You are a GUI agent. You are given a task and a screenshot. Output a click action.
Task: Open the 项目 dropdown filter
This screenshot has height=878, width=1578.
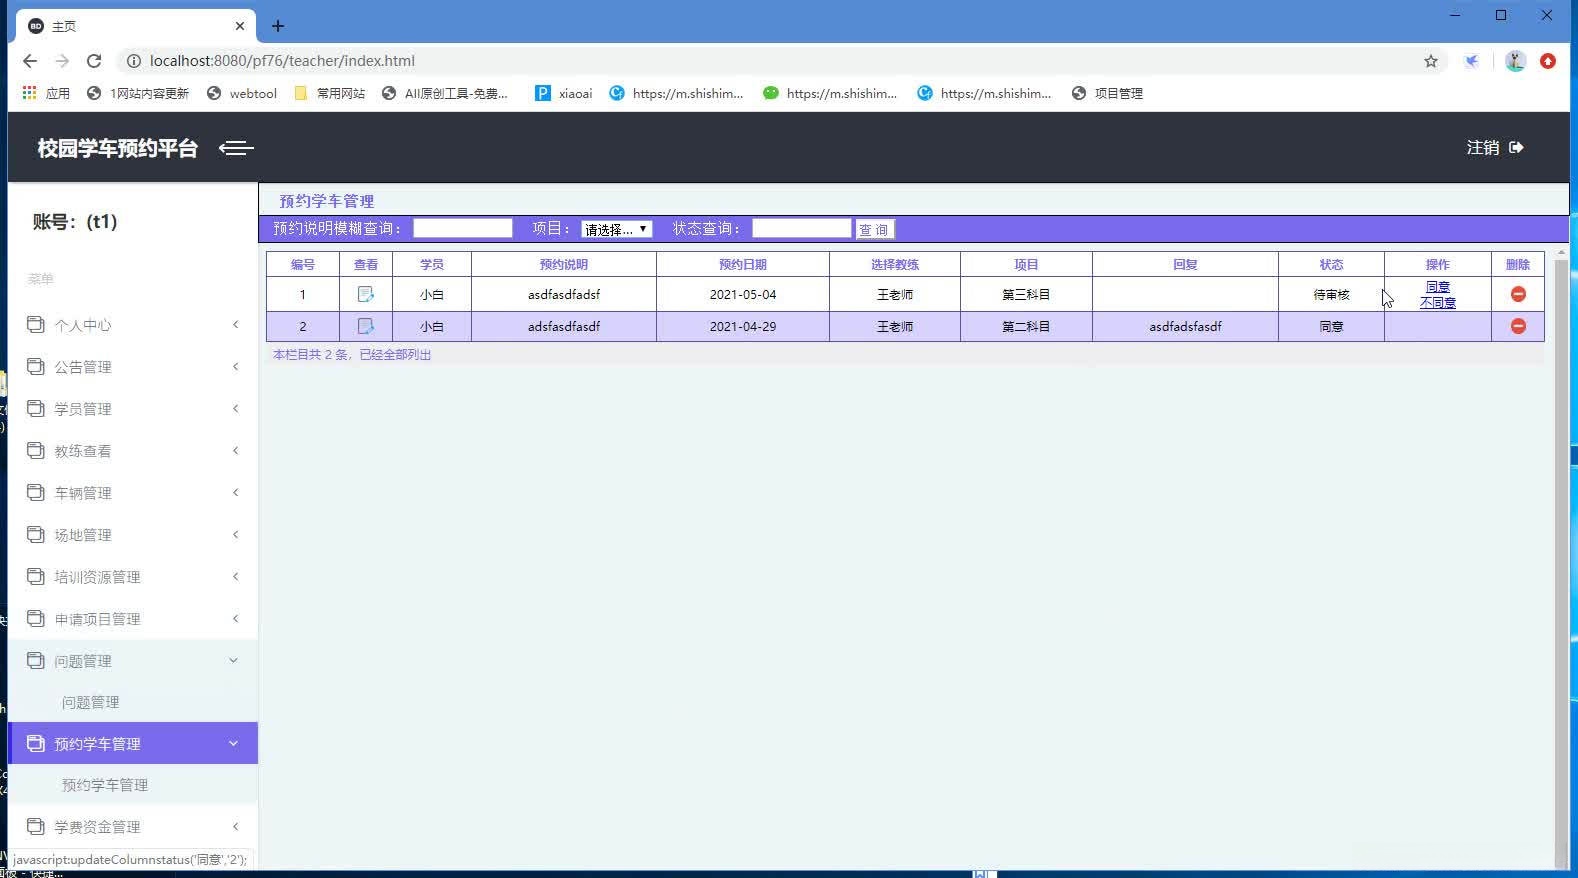(617, 229)
